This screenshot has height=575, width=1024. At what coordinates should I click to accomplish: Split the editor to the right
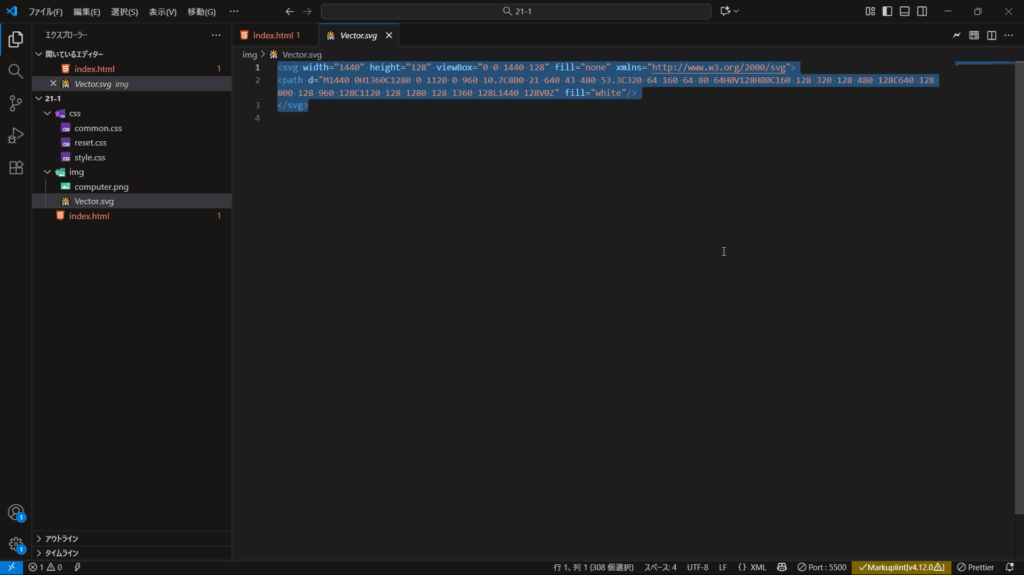pos(991,35)
